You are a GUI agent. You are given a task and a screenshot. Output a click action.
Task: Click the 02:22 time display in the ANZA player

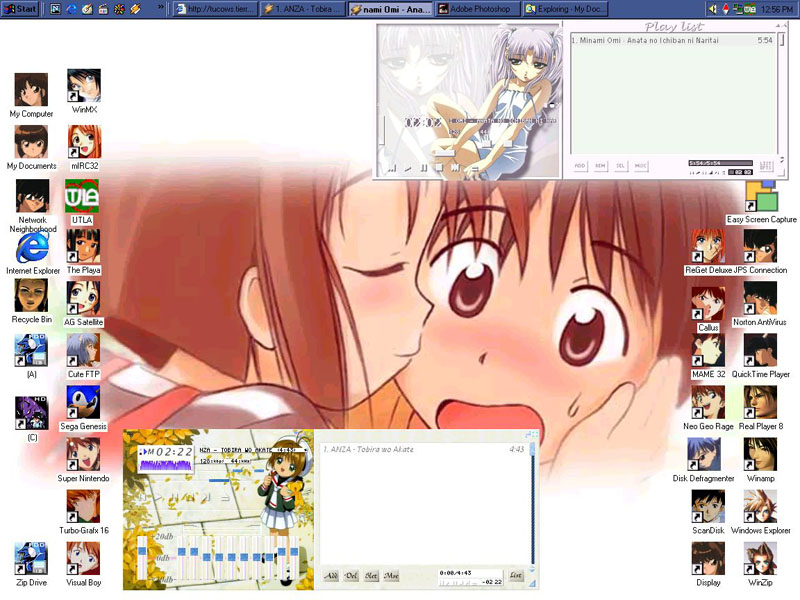[x=173, y=452]
